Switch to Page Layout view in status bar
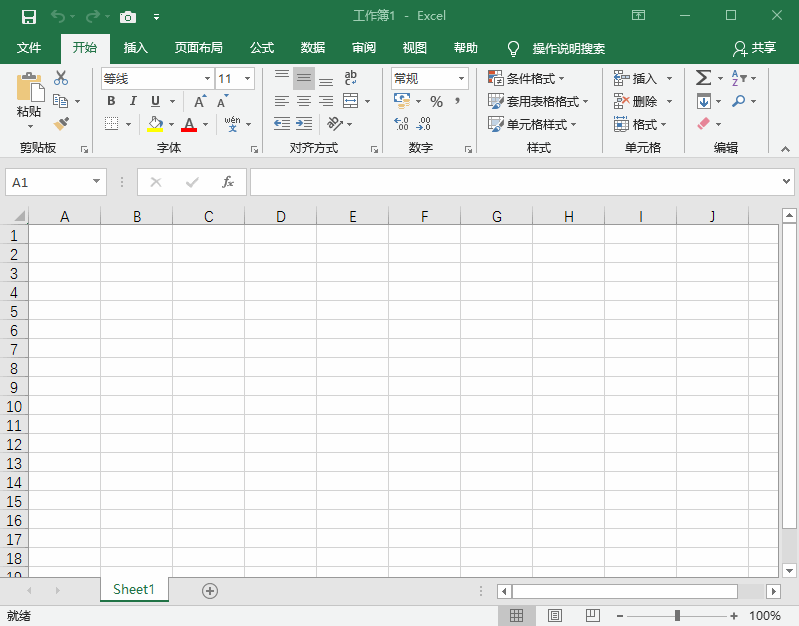 (555, 615)
